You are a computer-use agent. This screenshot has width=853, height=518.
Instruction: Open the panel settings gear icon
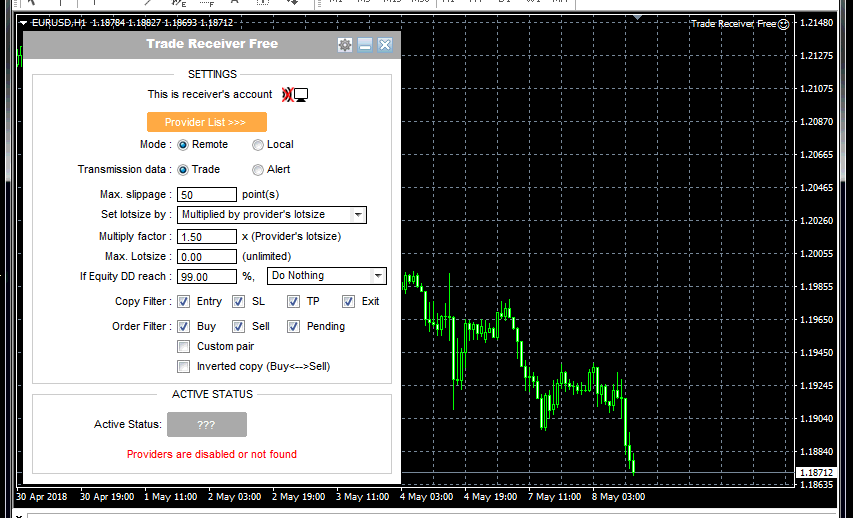[x=344, y=45]
